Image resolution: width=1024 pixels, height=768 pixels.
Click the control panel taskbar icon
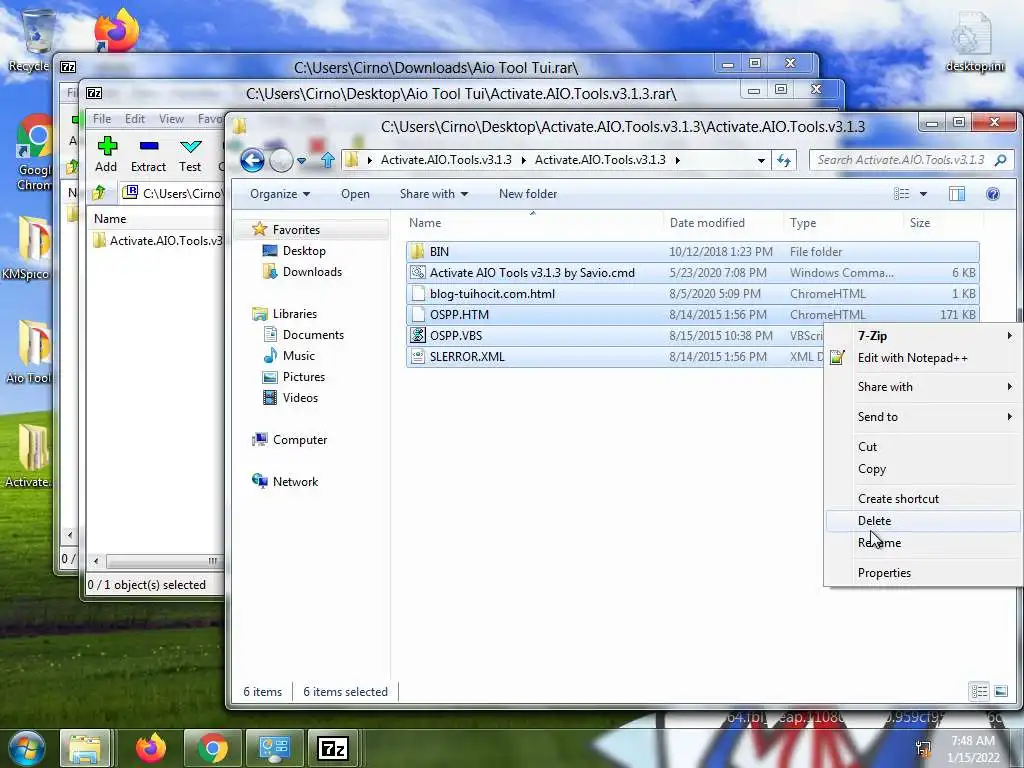274,748
